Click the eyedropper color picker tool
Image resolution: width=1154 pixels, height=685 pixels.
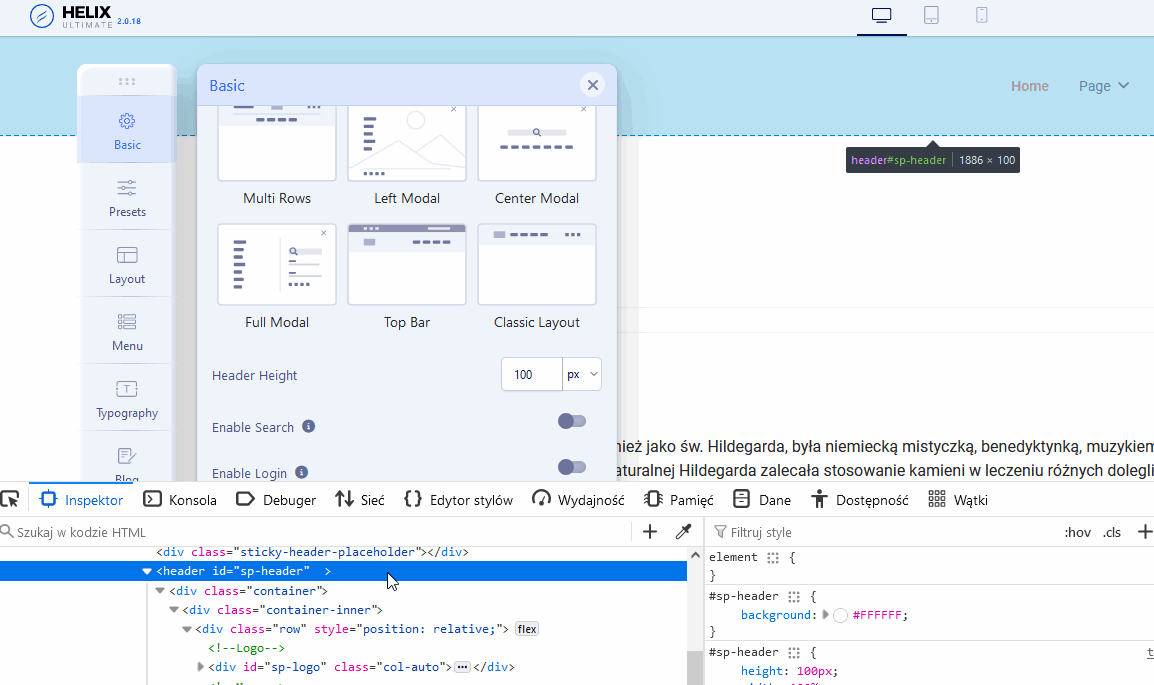click(x=684, y=532)
